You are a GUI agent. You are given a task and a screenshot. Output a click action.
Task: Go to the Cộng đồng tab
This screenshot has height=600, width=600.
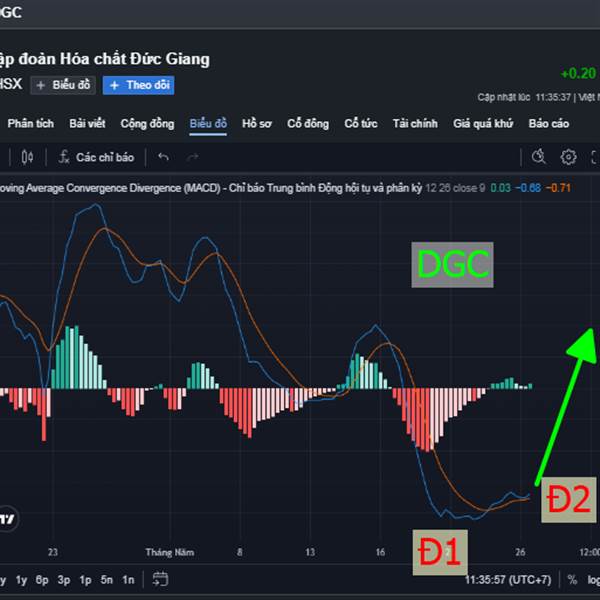(147, 124)
